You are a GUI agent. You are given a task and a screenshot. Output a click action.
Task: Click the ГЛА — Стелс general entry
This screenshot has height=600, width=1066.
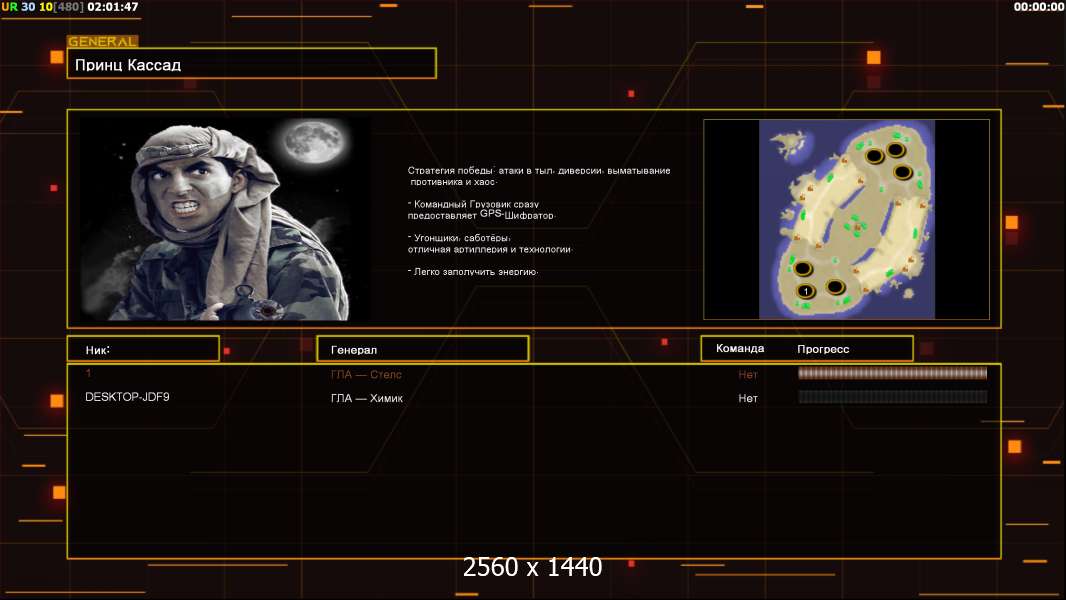coord(366,374)
